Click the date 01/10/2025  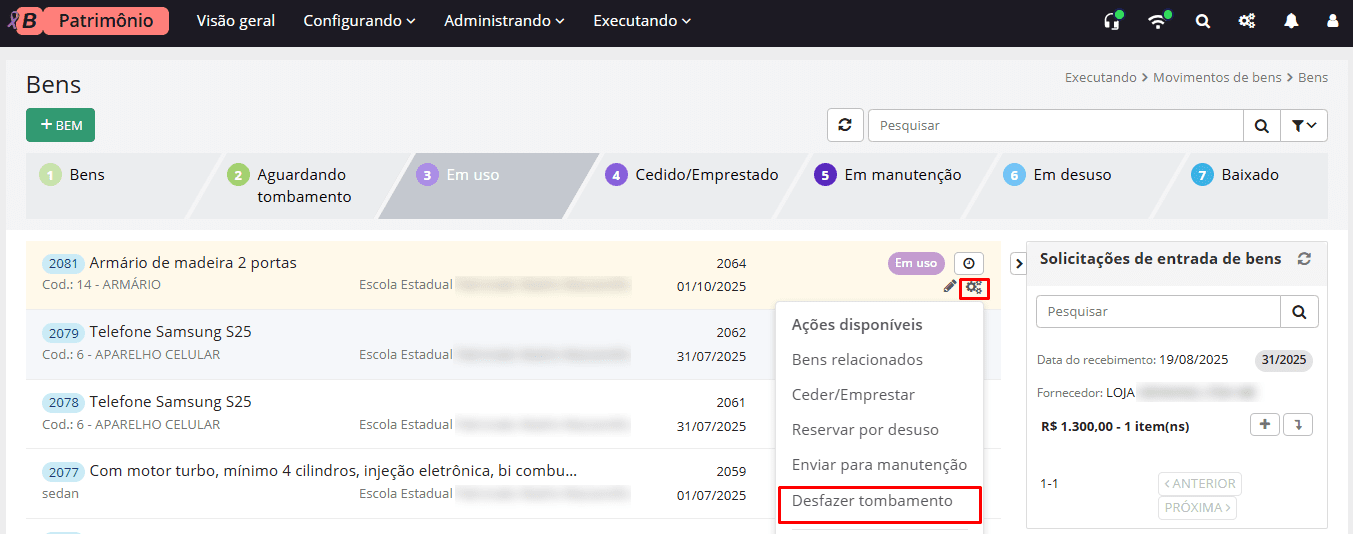pyautogui.click(x=711, y=287)
